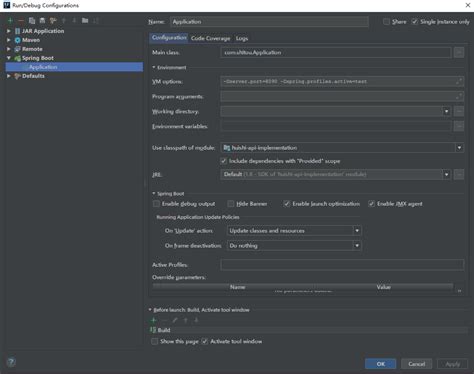Screen dimensions: 474x374
Task: Create a new folder with the folder icon
Action: click(x=85, y=21)
